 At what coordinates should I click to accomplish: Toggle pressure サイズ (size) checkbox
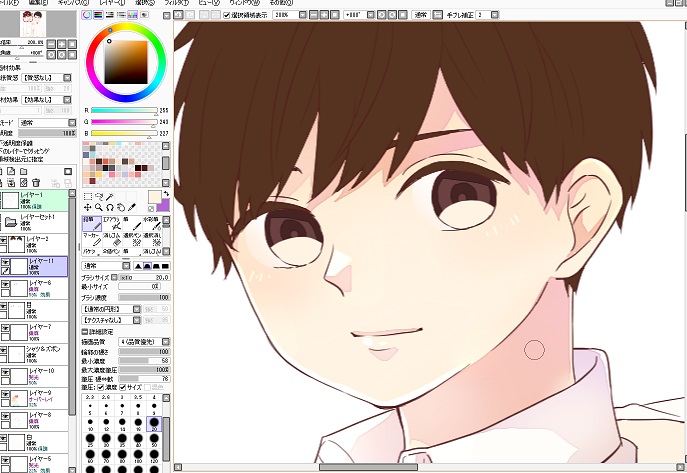tap(123, 388)
